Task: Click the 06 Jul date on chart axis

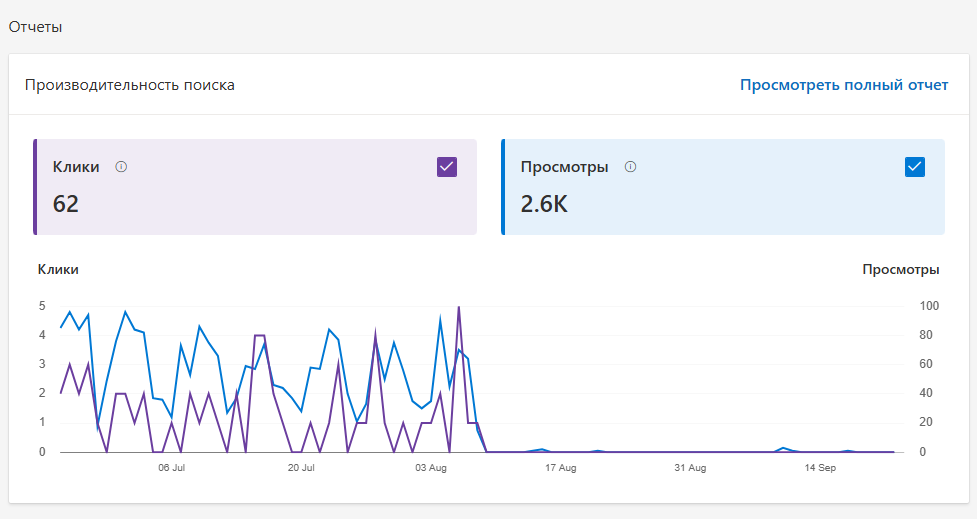Action: [x=171, y=468]
